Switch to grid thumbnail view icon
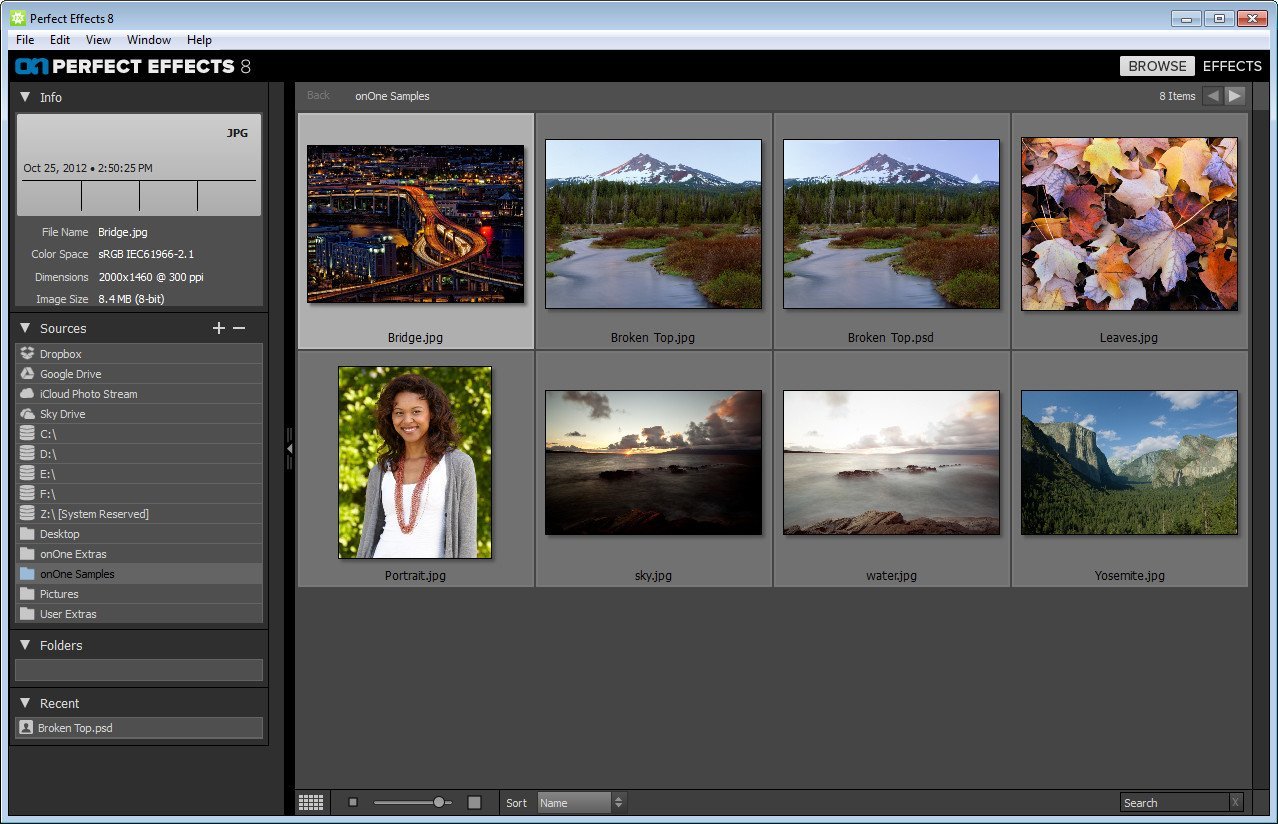The width and height of the screenshot is (1278, 824). coord(311,802)
